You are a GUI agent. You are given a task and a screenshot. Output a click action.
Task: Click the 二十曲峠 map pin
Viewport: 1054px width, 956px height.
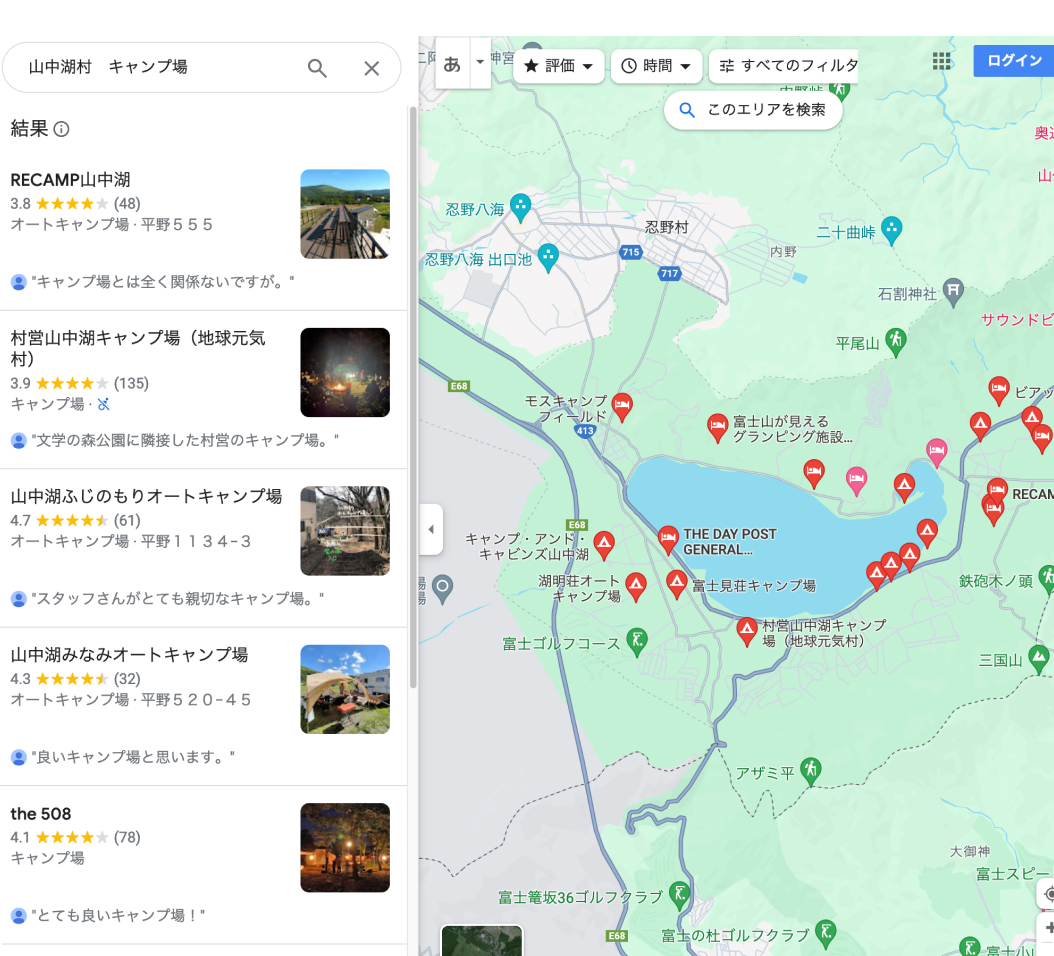891,230
